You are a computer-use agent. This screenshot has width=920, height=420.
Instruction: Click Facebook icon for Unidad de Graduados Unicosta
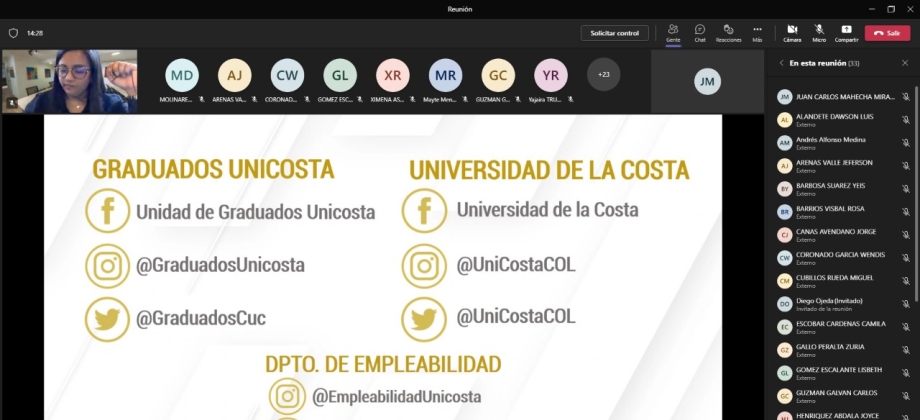(x=107, y=211)
